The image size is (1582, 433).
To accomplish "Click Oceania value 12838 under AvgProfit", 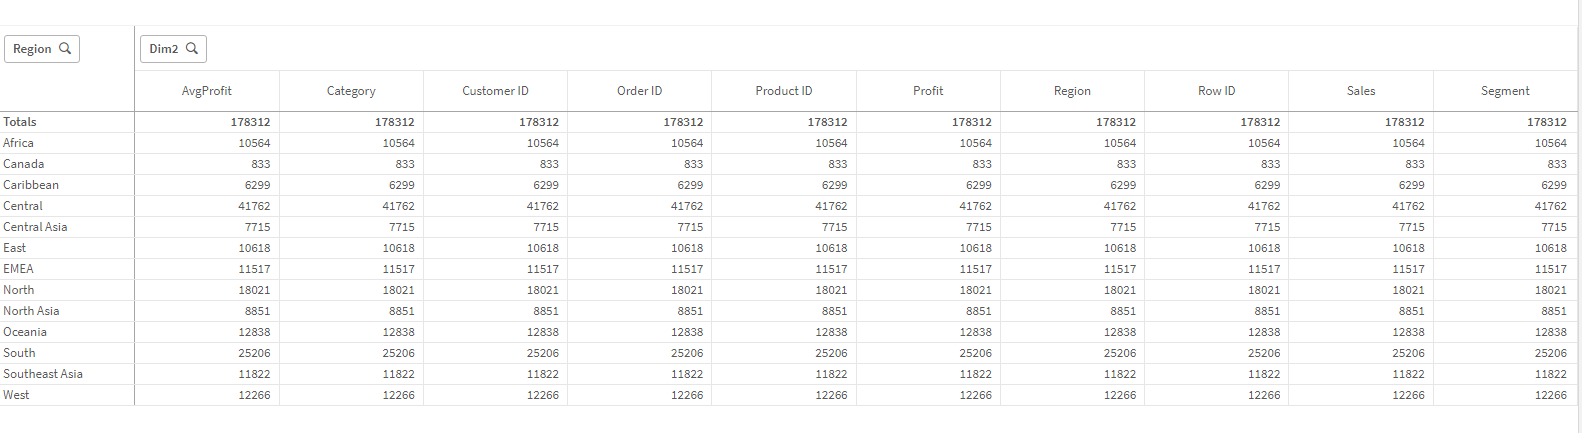I will pyautogui.click(x=254, y=332).
